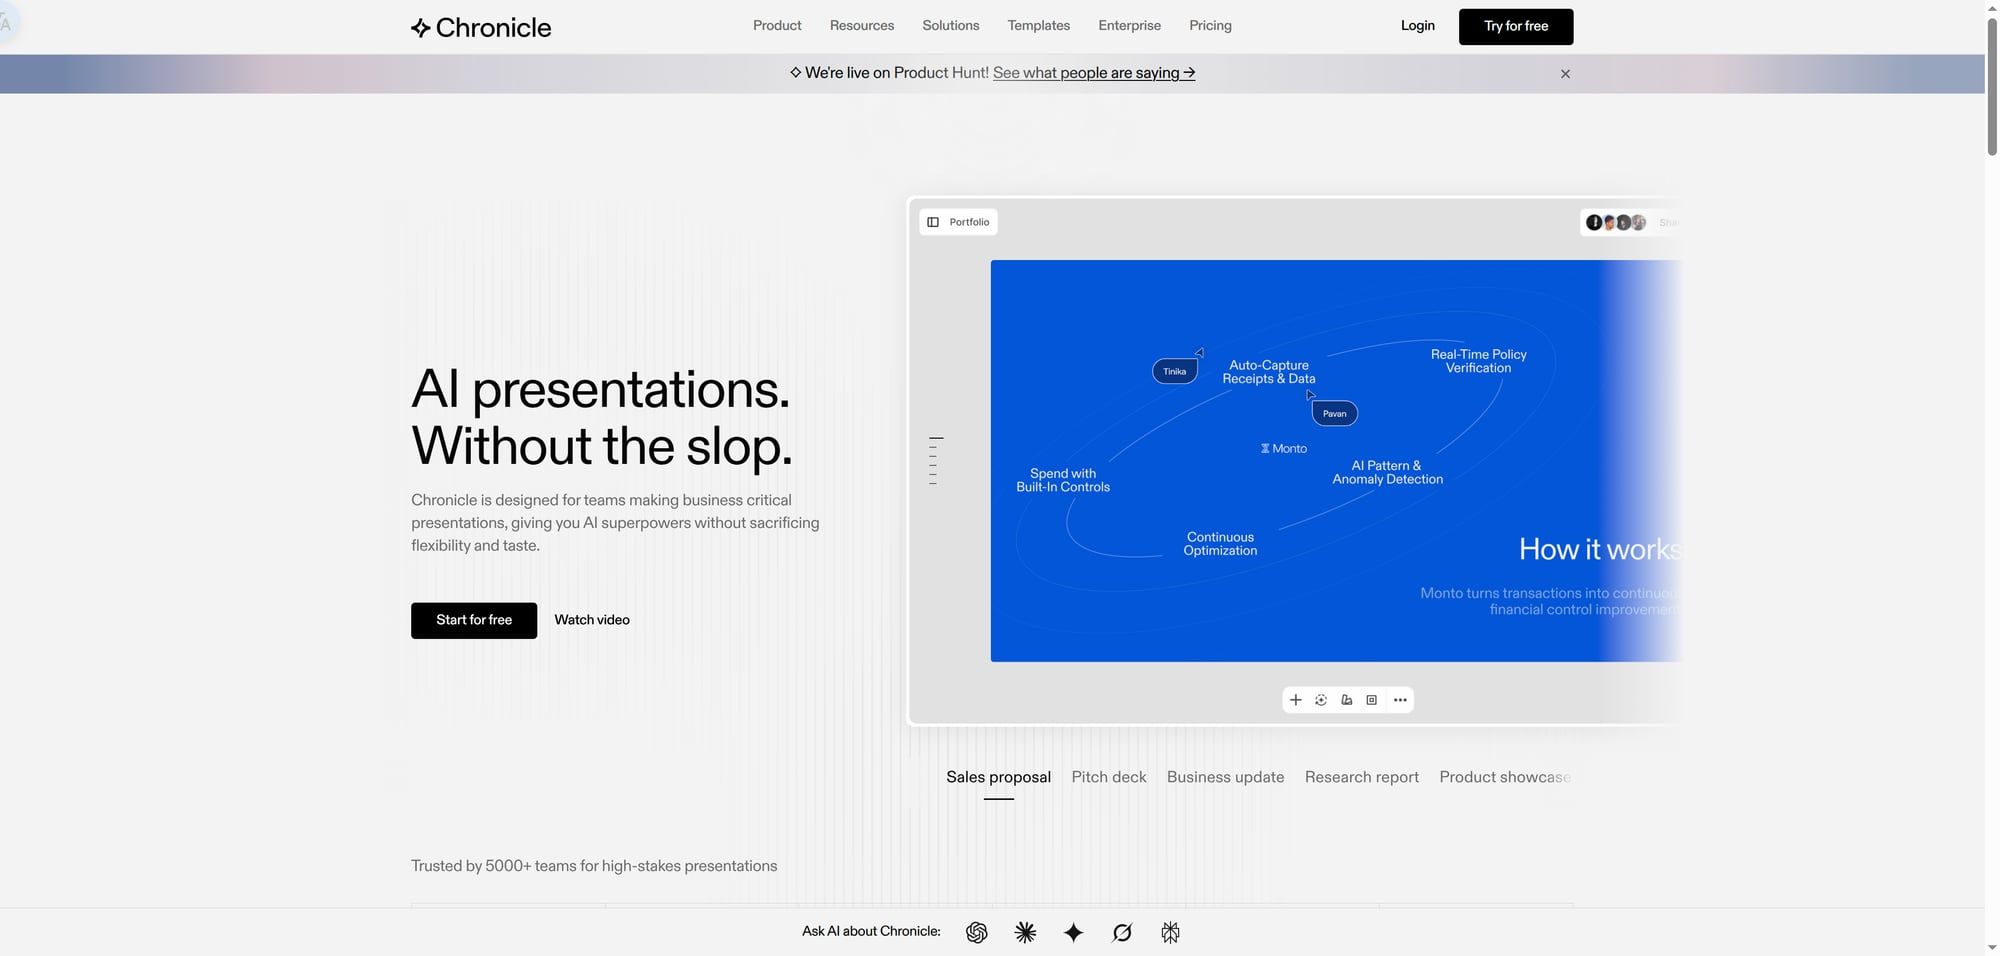
Task: Click the collaborator avatars in the preview
Action: tap(1615, 222)
